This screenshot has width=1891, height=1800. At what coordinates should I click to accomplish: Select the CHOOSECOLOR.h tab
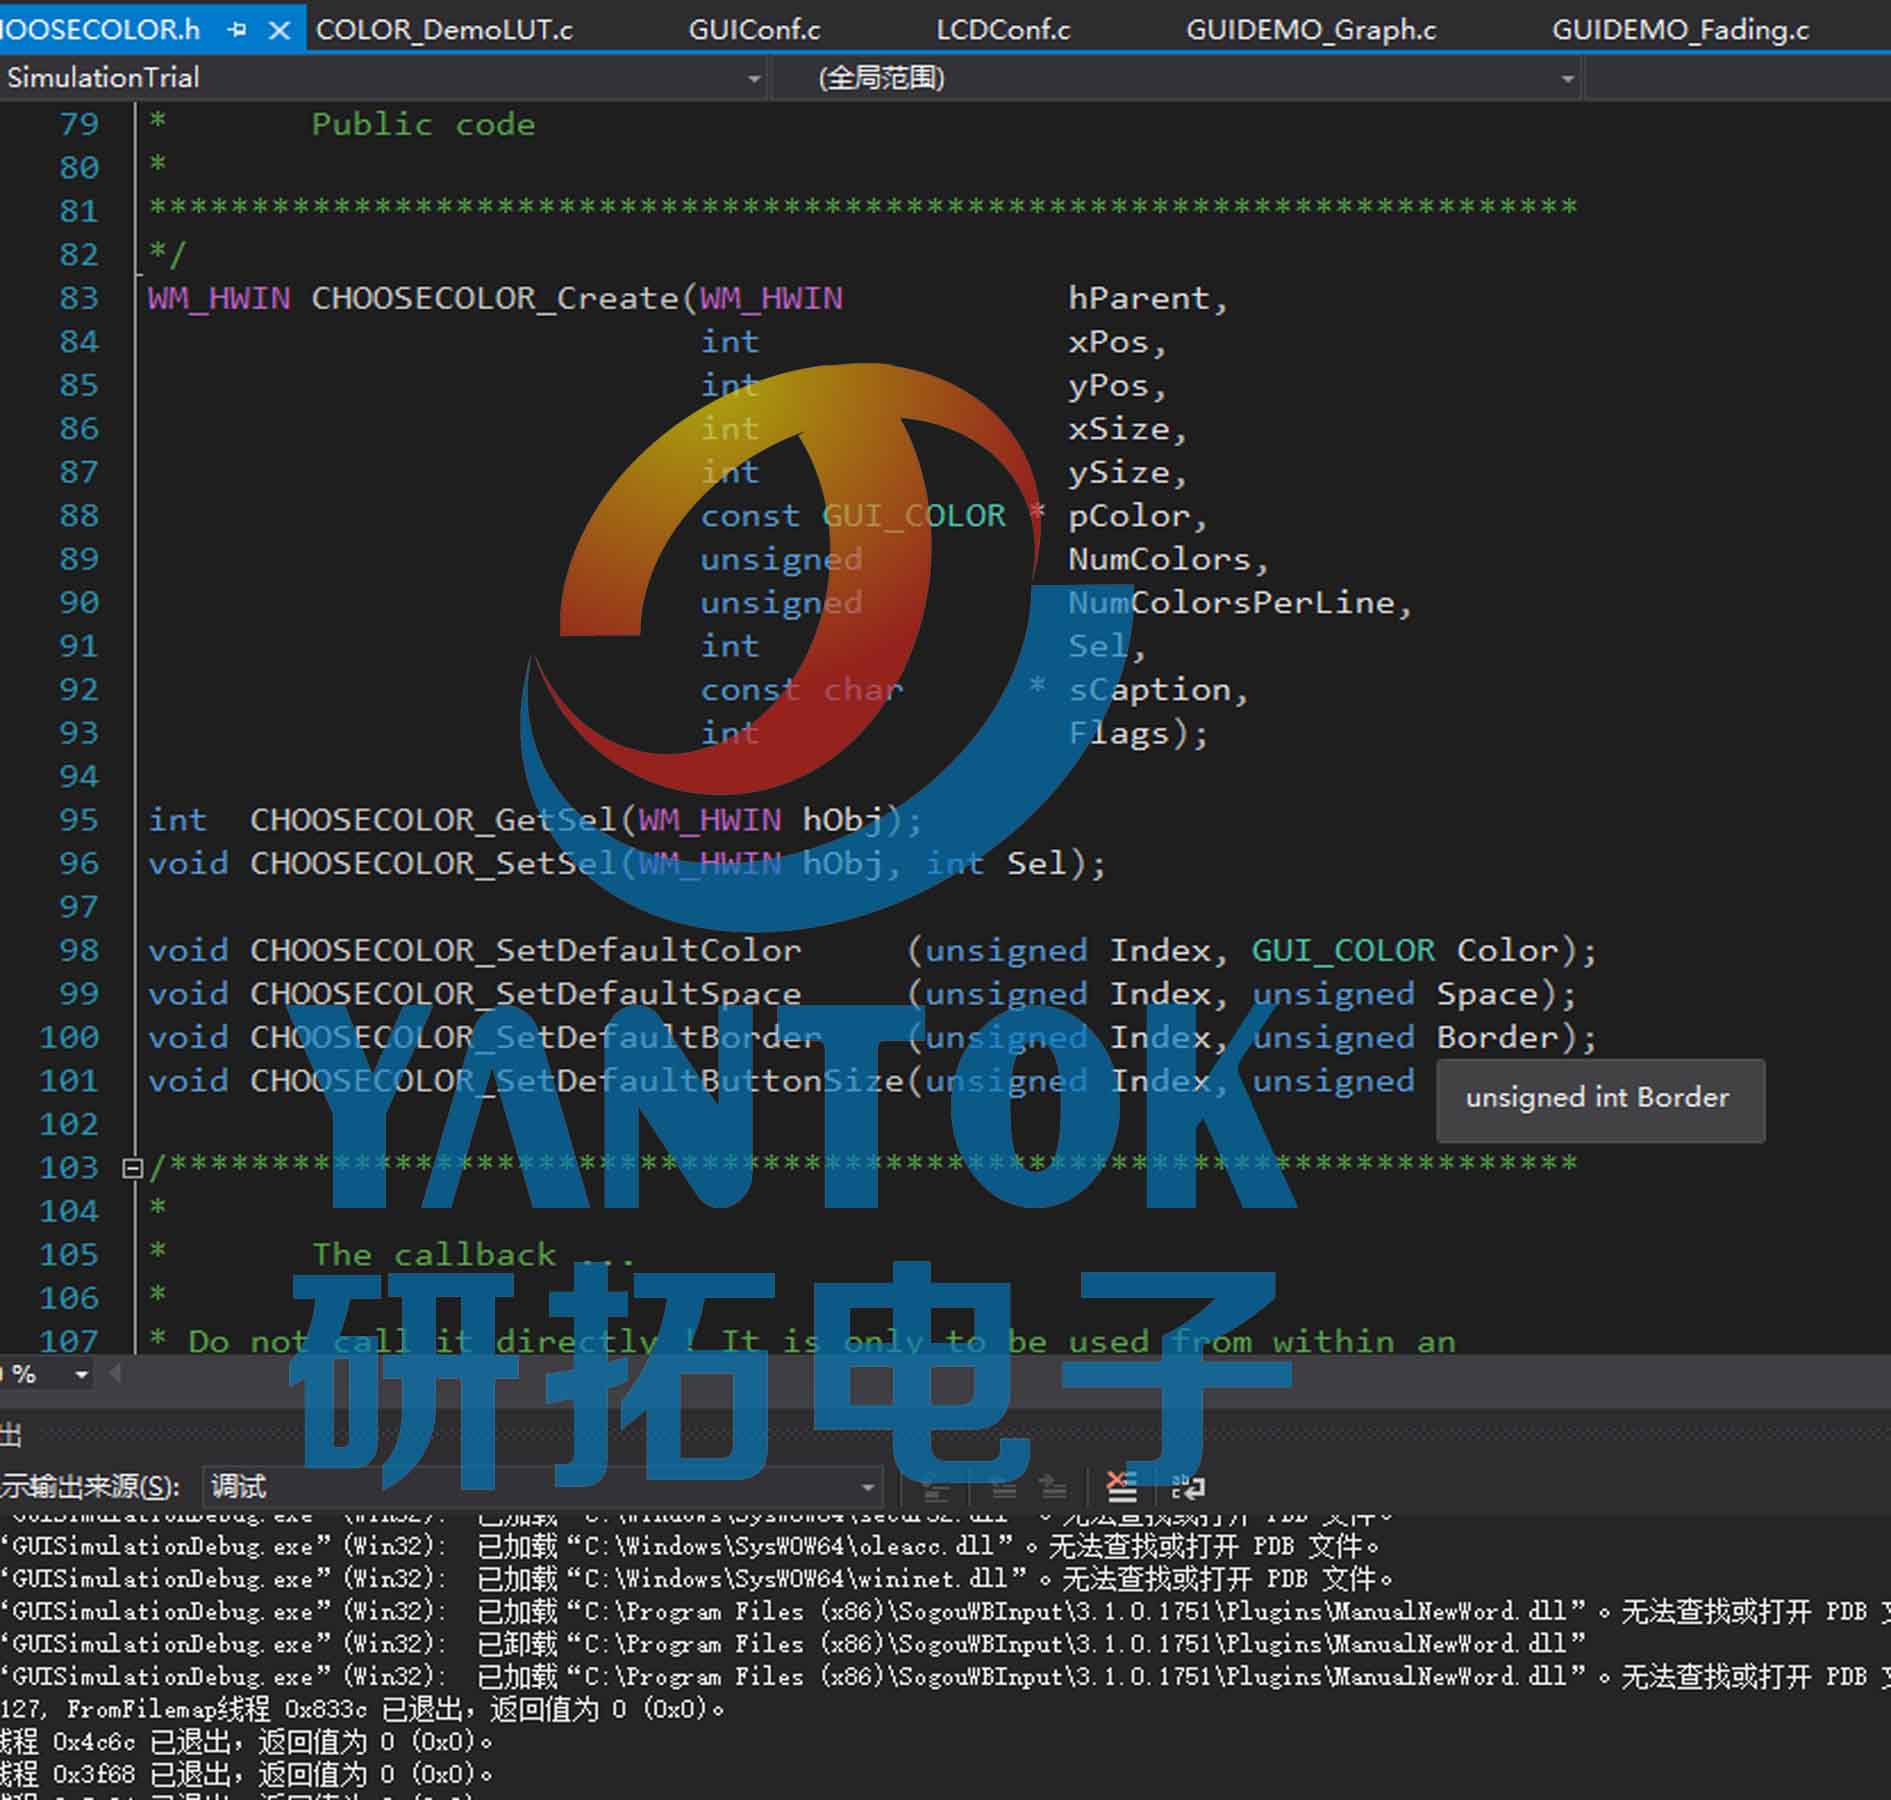(100, 31)
